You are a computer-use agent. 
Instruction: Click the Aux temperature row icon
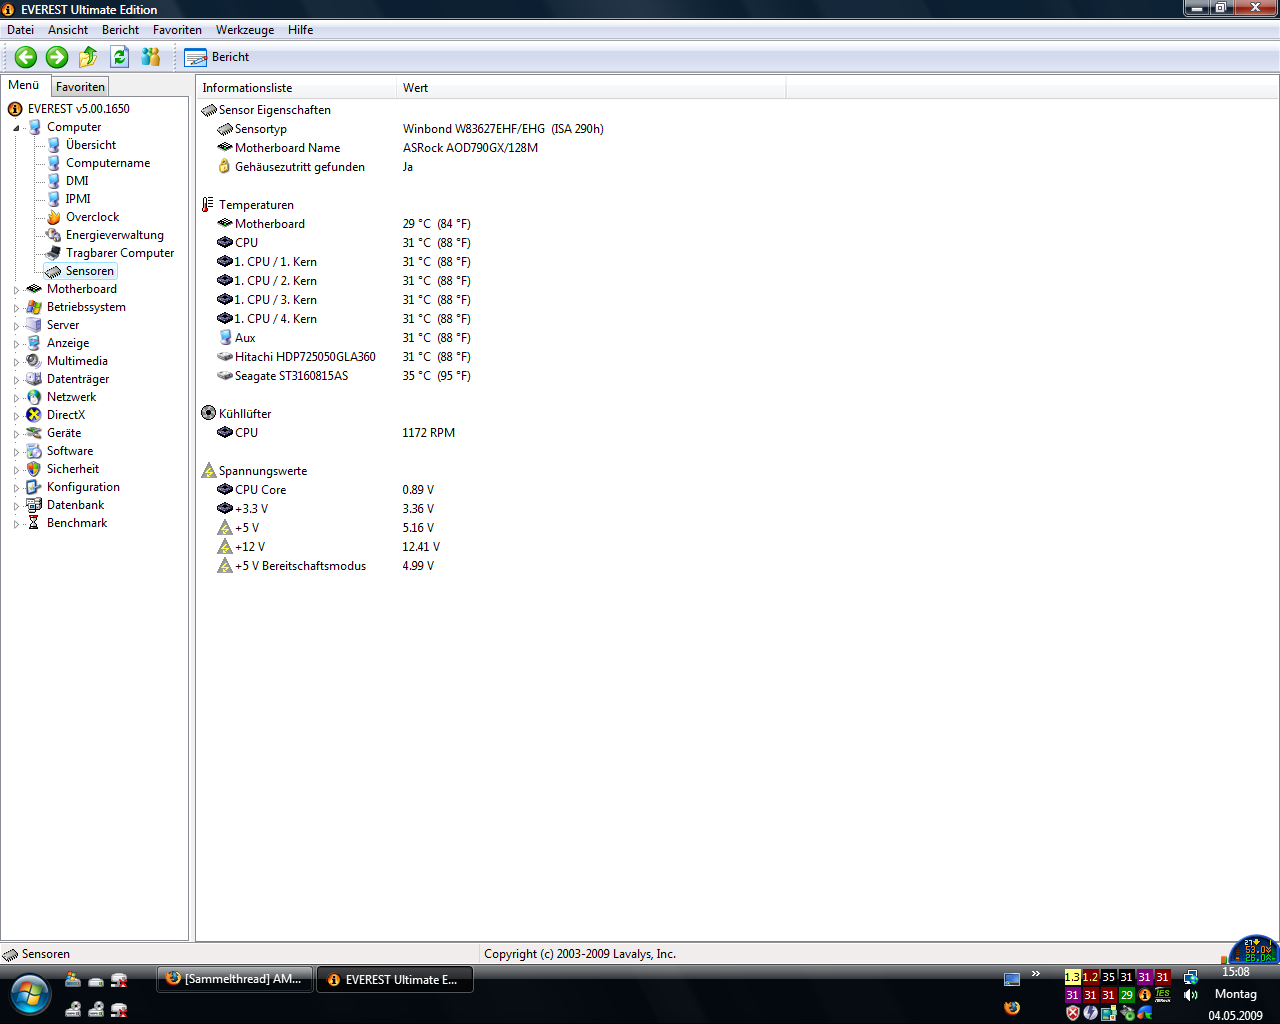click(x=225, y=338)
